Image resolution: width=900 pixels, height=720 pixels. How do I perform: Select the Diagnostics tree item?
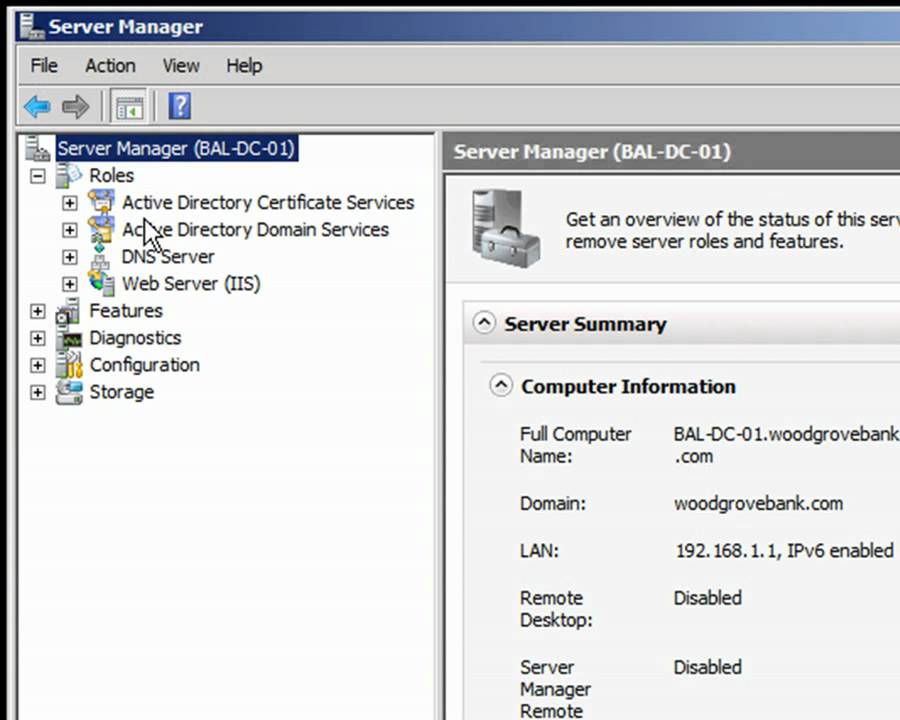(135, 338)
